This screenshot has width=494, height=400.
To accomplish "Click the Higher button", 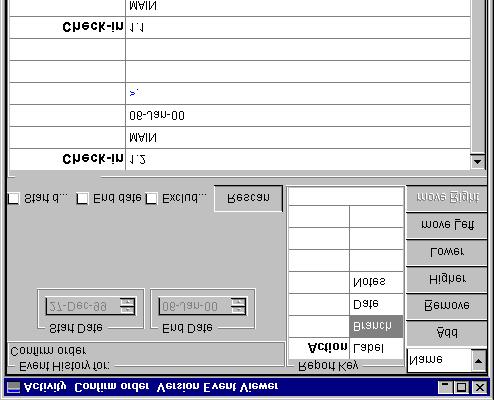I will tap(447, 279).
